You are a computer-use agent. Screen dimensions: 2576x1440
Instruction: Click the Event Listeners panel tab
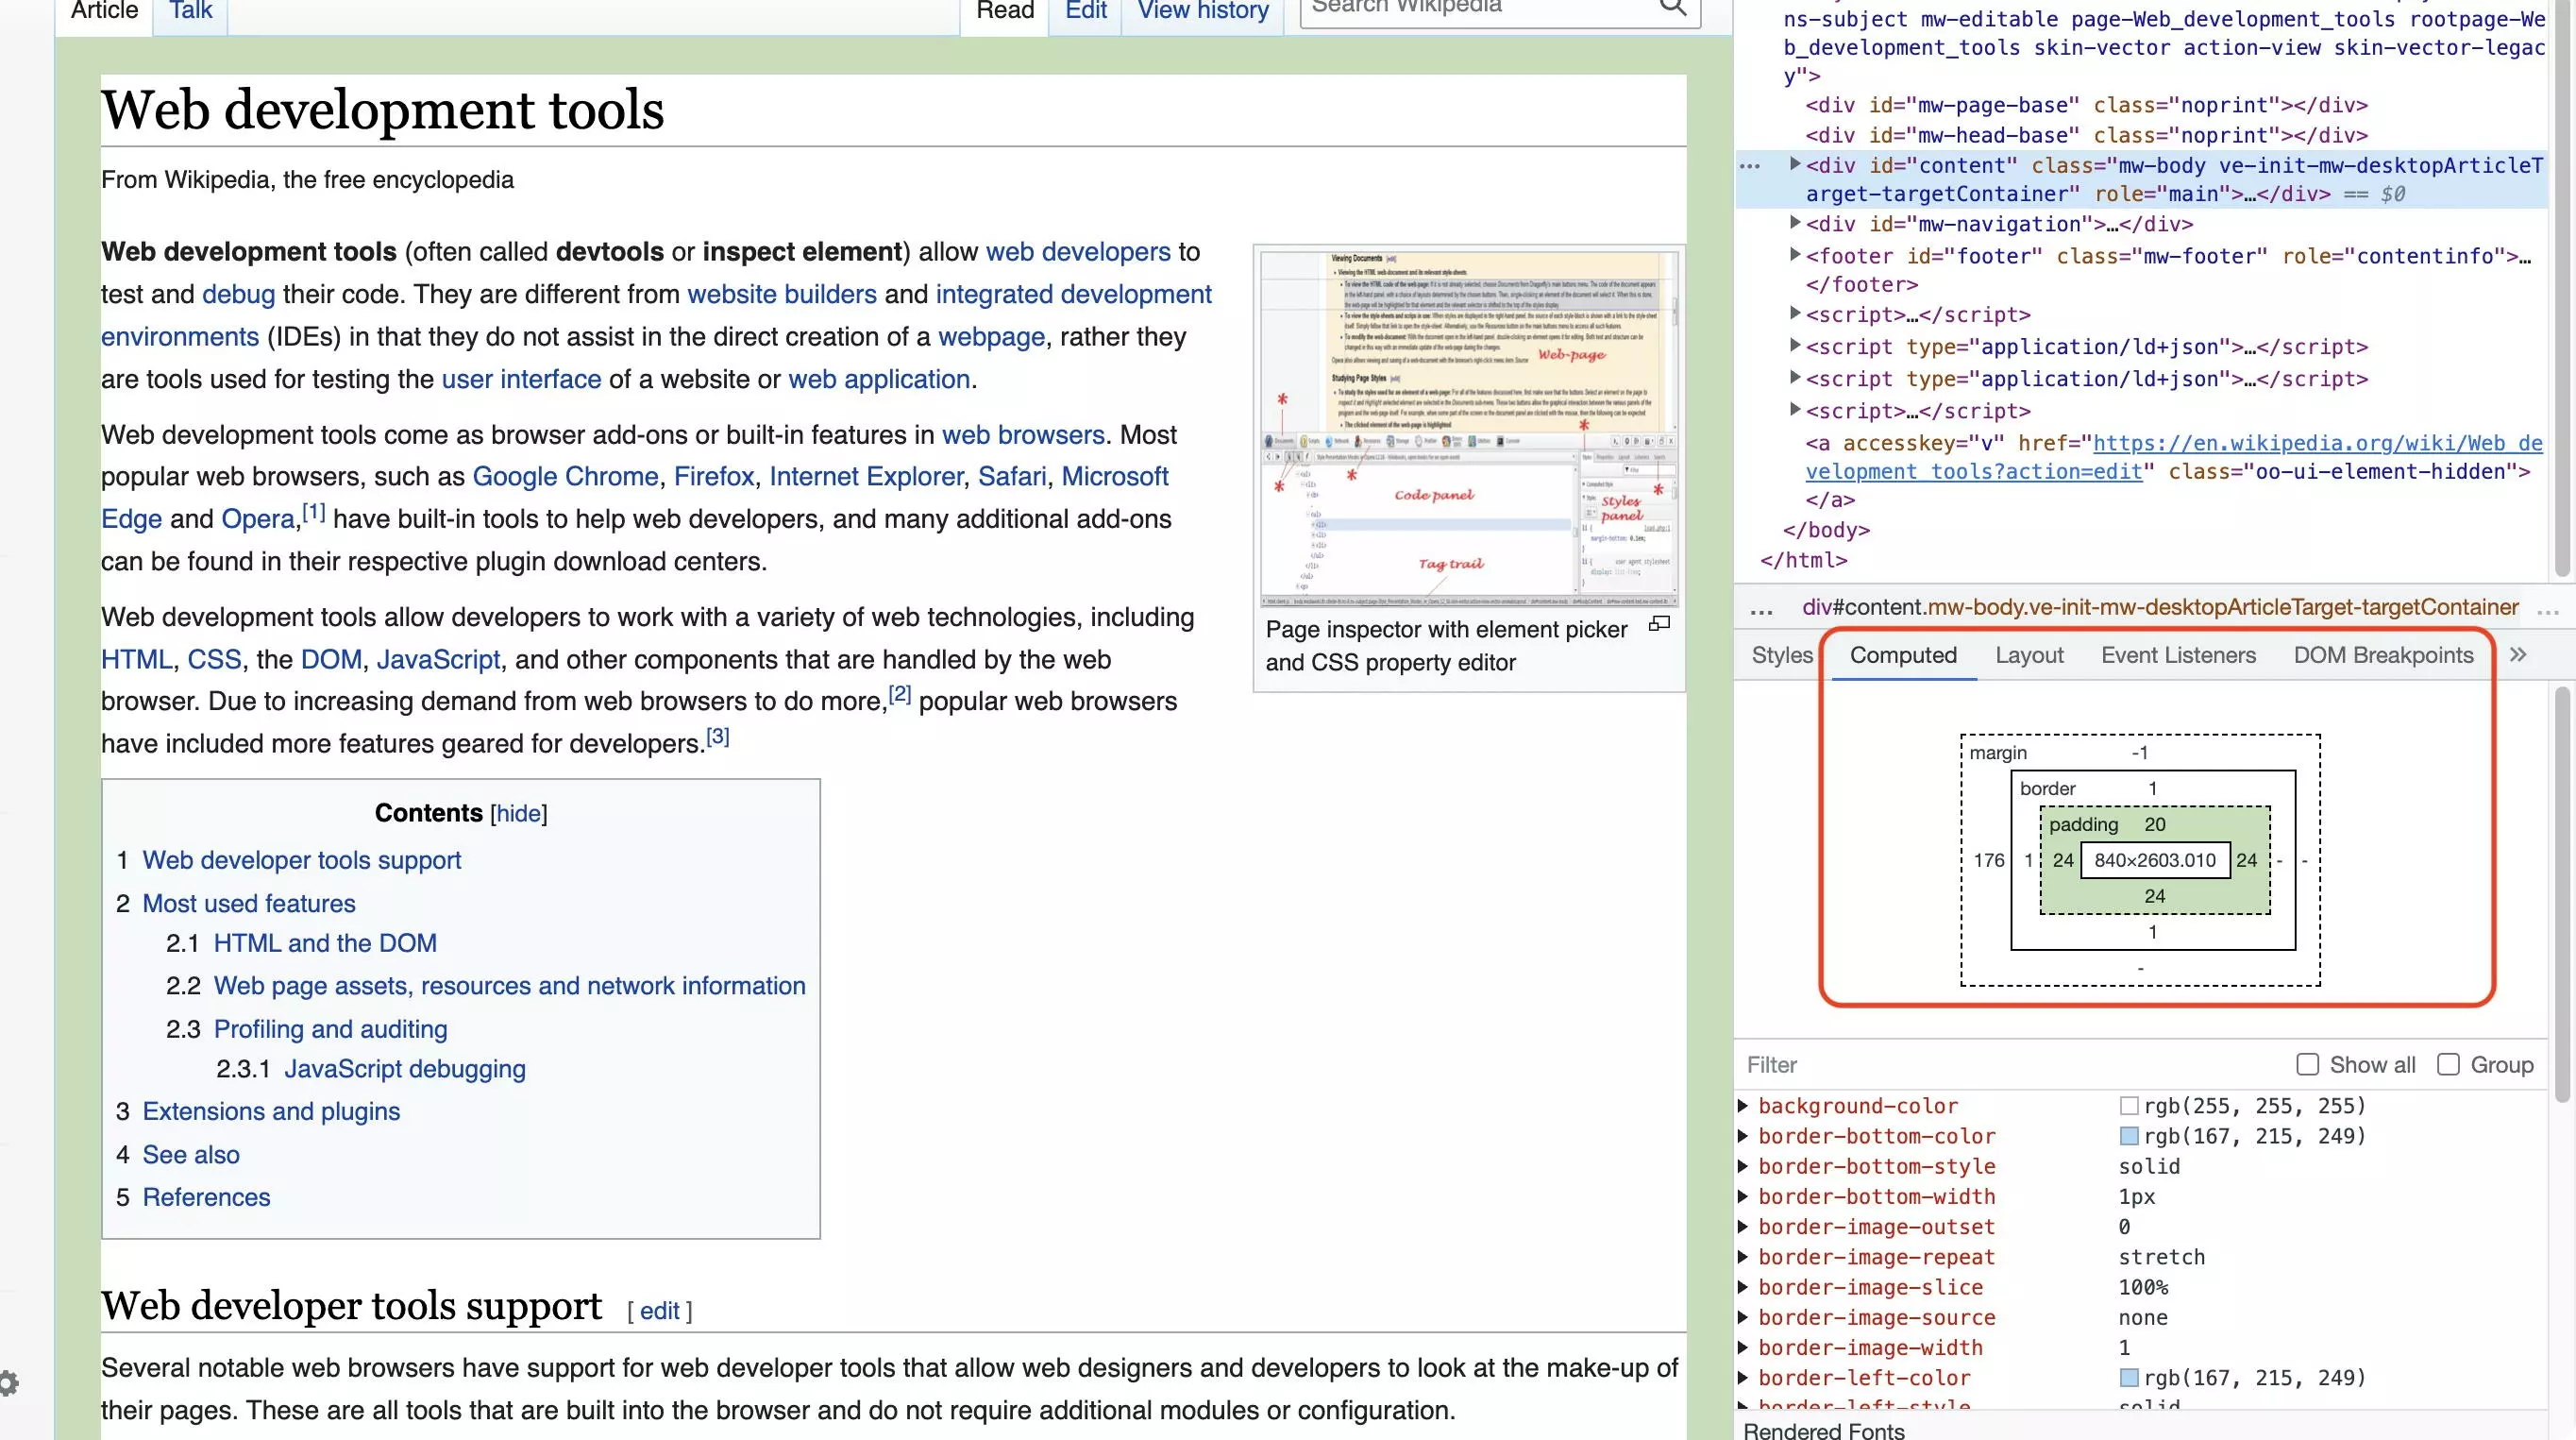[2178, 654]
